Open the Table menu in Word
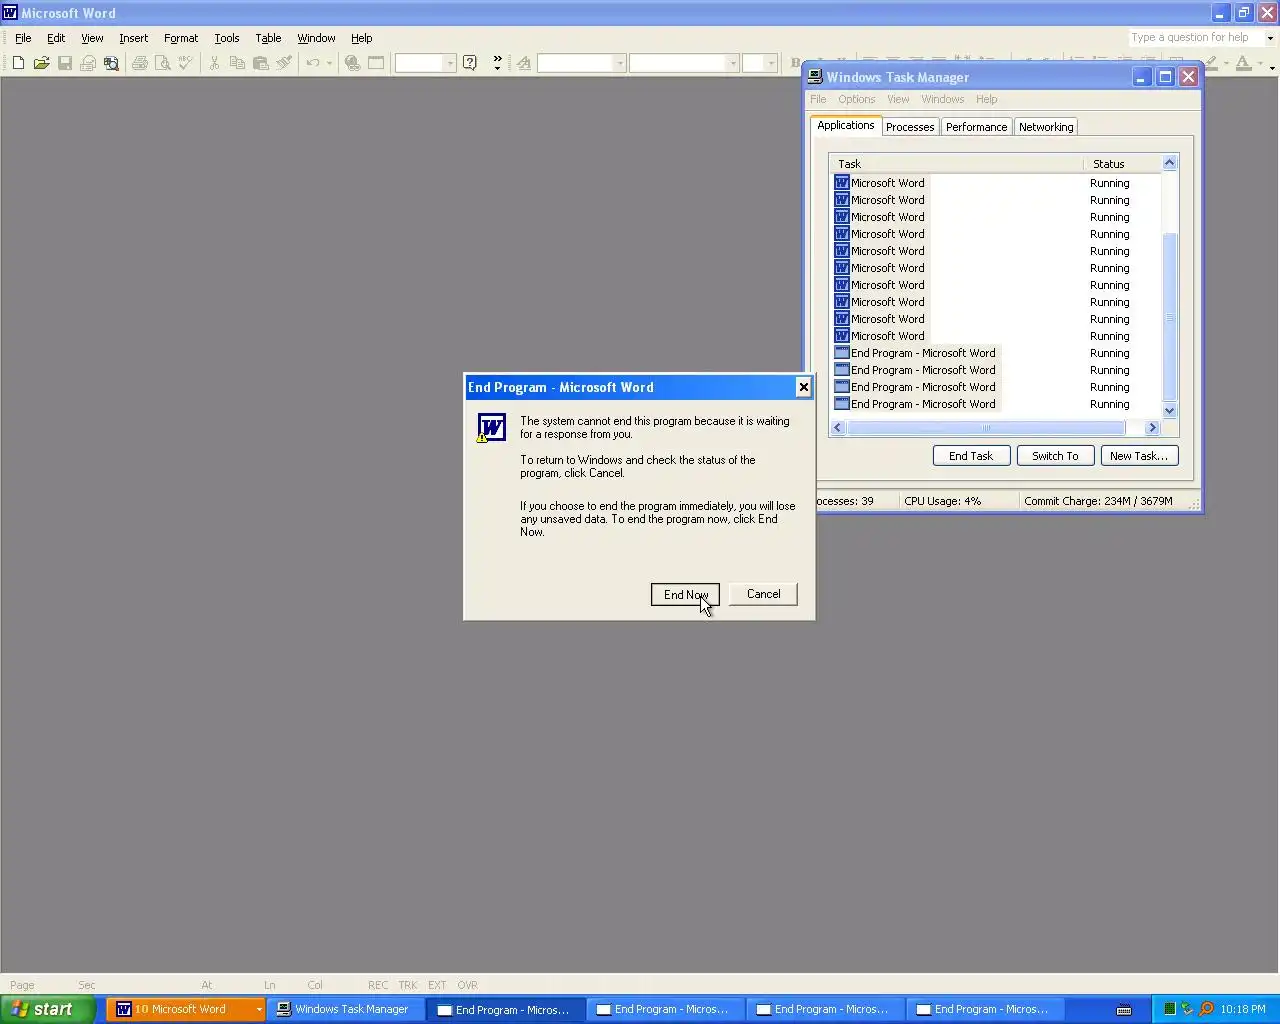Viewport: 1280px width, 1024px height. (268, 38)
